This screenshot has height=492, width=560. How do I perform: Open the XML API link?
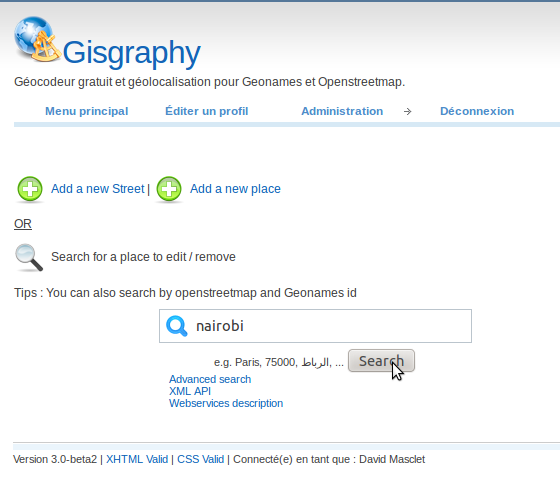tap(190, 391)
